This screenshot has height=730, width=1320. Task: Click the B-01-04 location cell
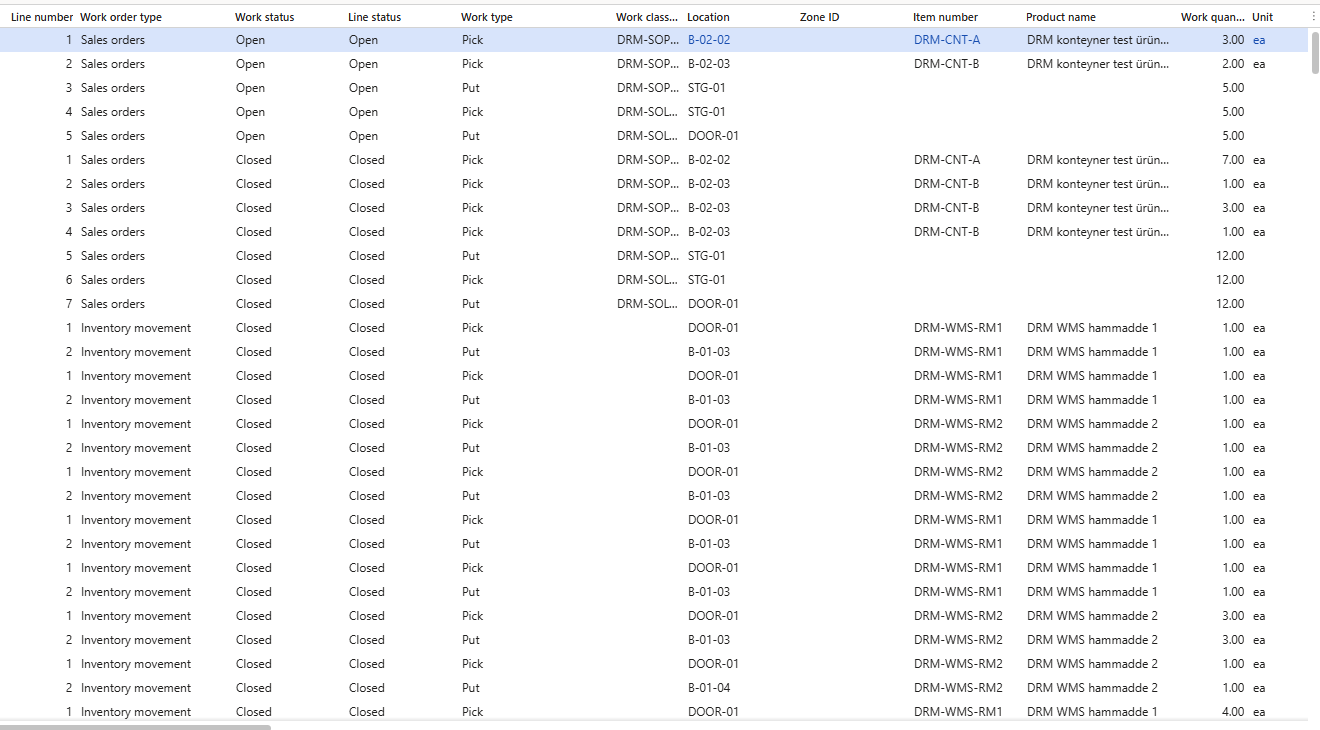pyautogui.click(x=709, y=688)
